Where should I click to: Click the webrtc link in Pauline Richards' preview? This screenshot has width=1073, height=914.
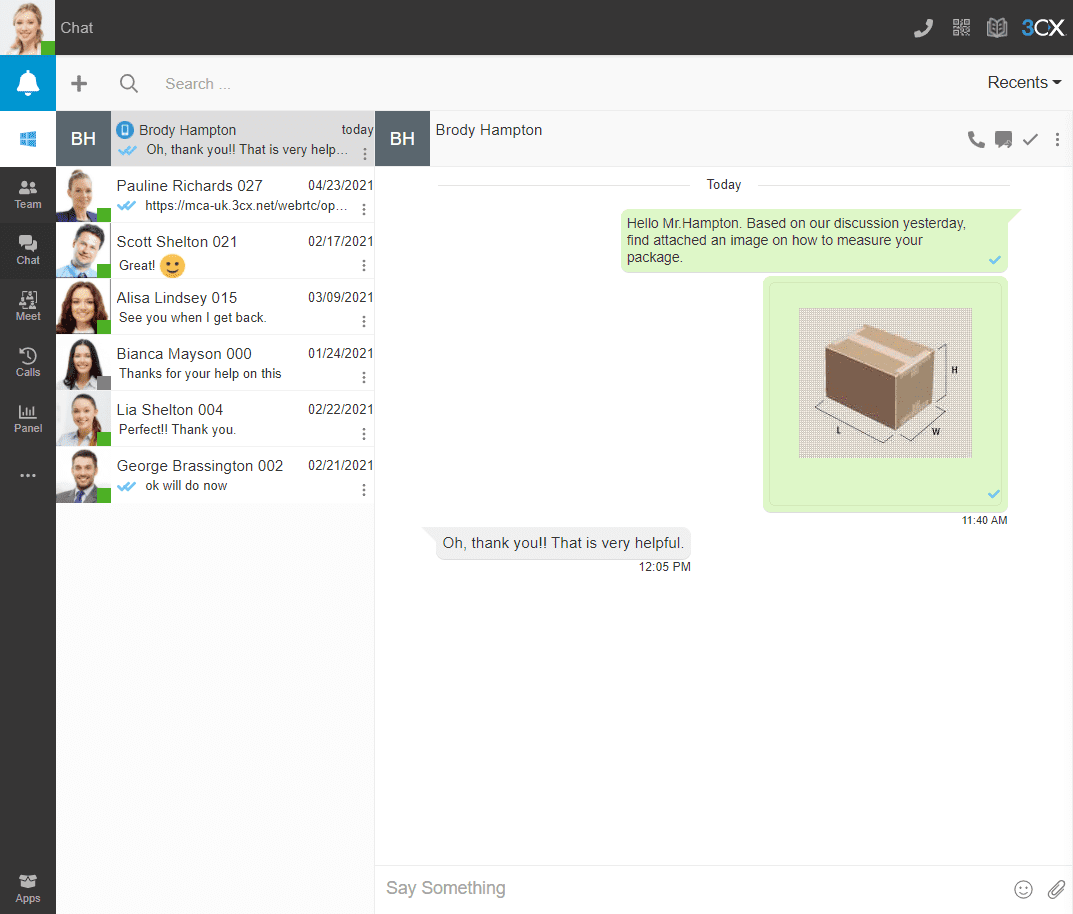click(245, 207)
